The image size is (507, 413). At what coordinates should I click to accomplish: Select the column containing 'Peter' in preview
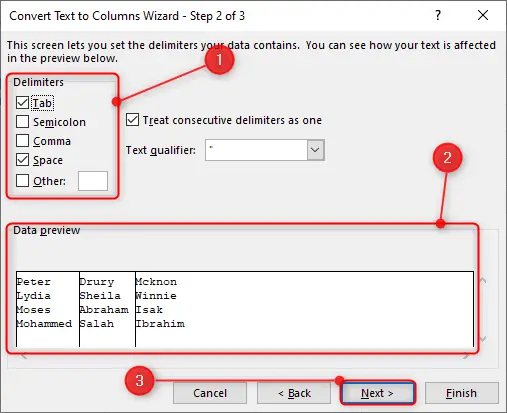(x=48, y=309)
